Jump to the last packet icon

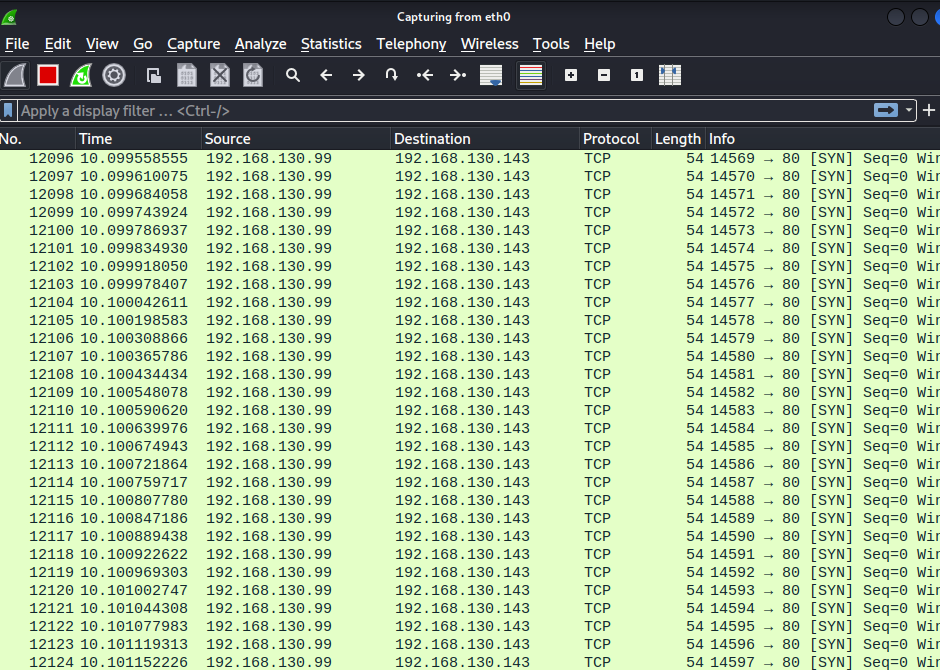pos(458,76)
